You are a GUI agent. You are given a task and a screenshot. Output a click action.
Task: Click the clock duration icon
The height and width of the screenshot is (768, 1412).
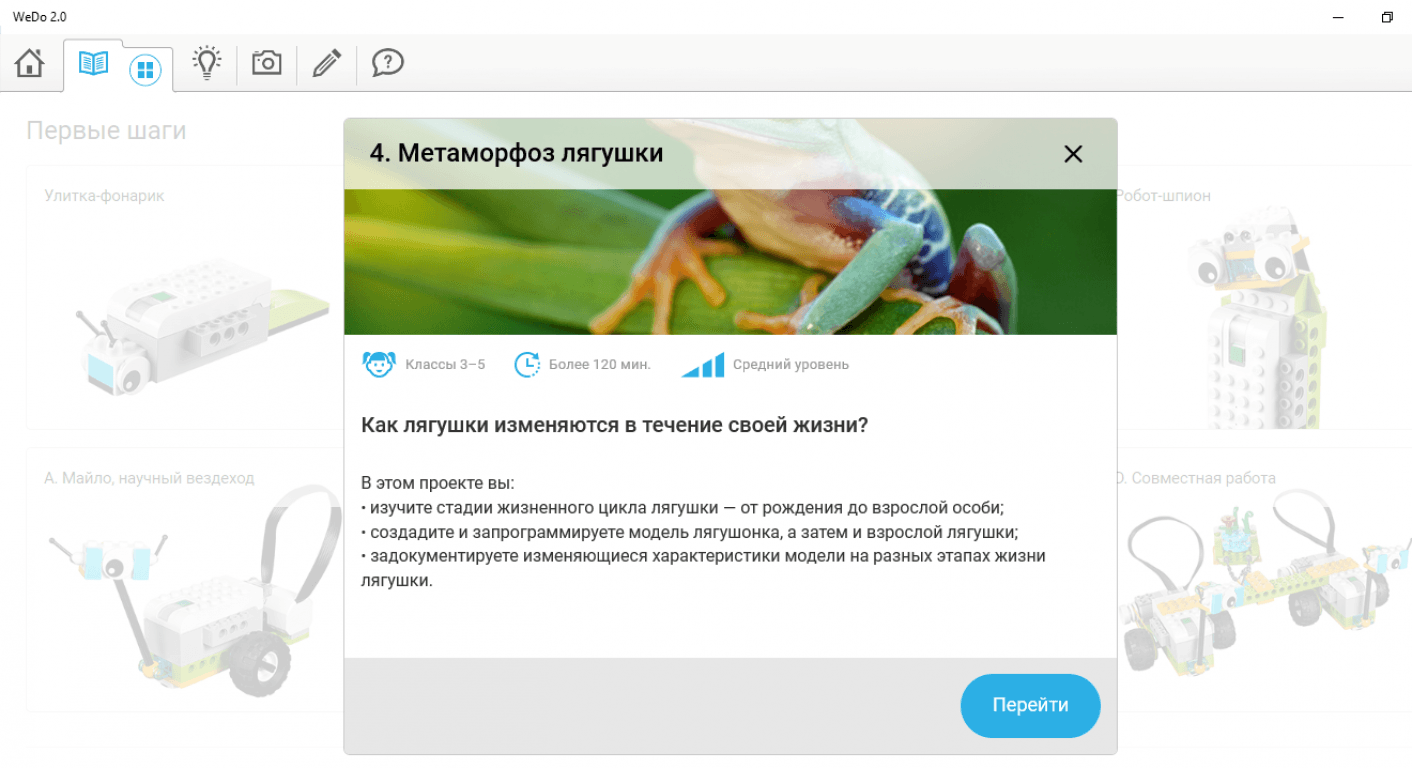click(527, 365)
